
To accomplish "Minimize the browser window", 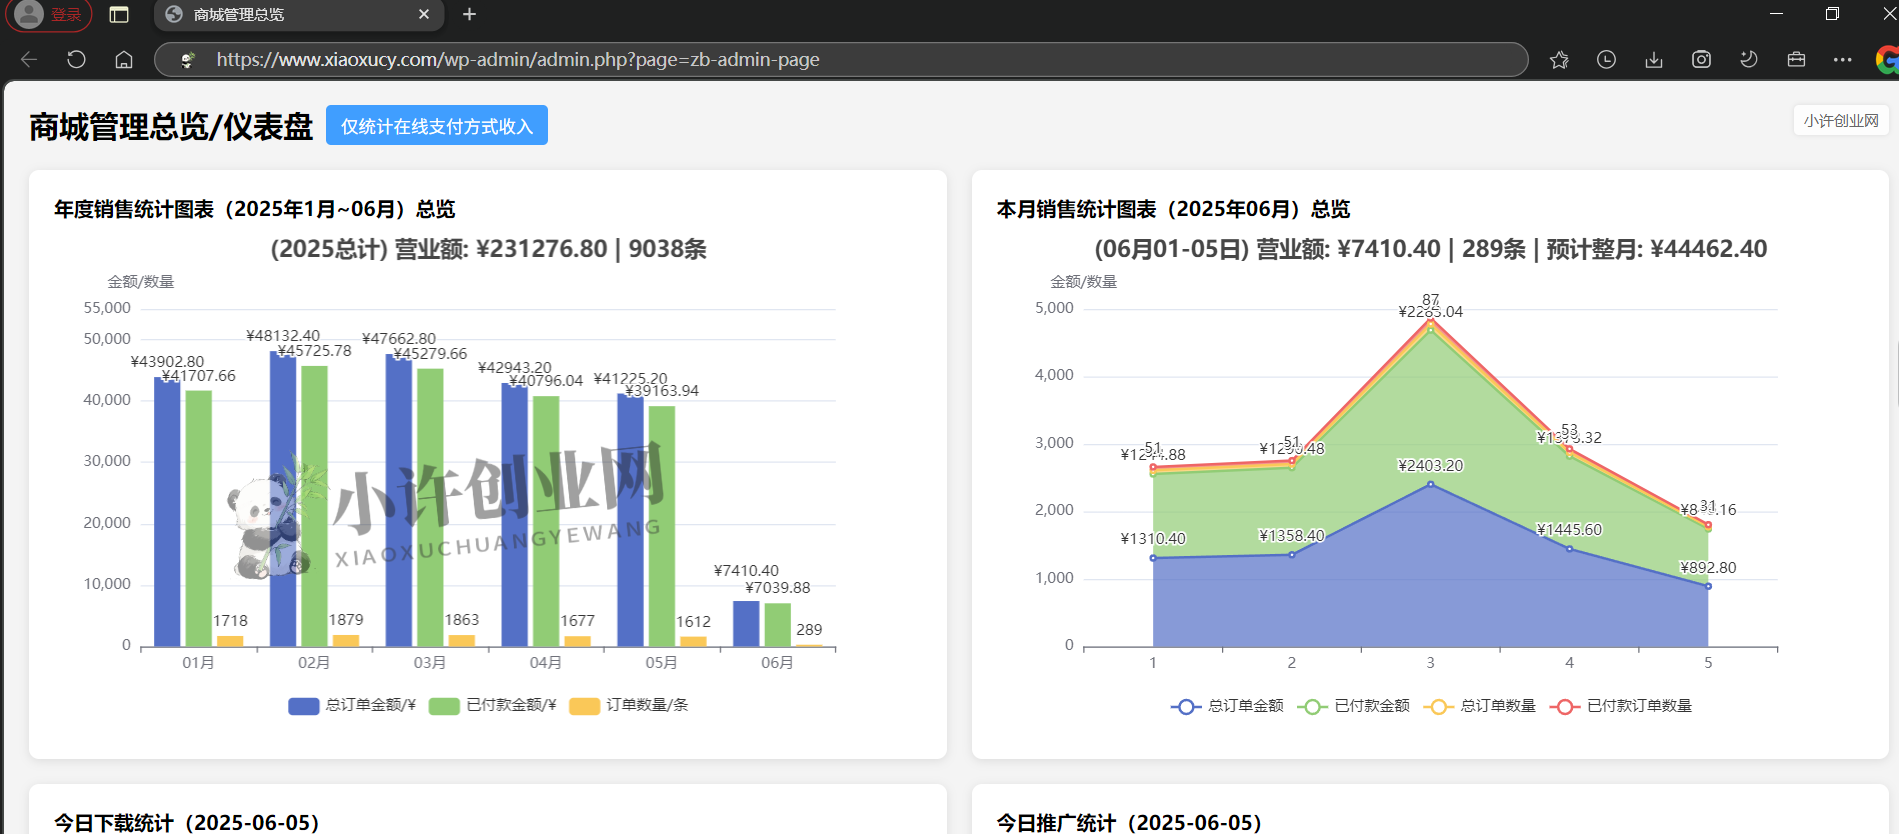I will click(1776, 14).
